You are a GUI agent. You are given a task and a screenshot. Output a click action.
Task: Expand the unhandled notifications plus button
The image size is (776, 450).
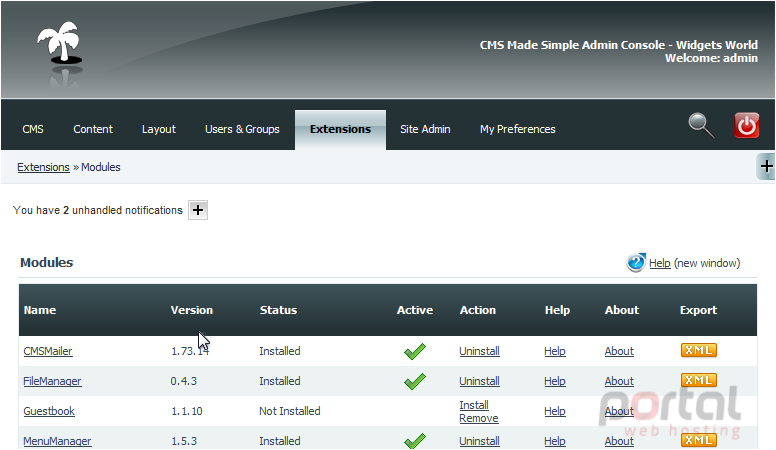click(x=197, y=210)
